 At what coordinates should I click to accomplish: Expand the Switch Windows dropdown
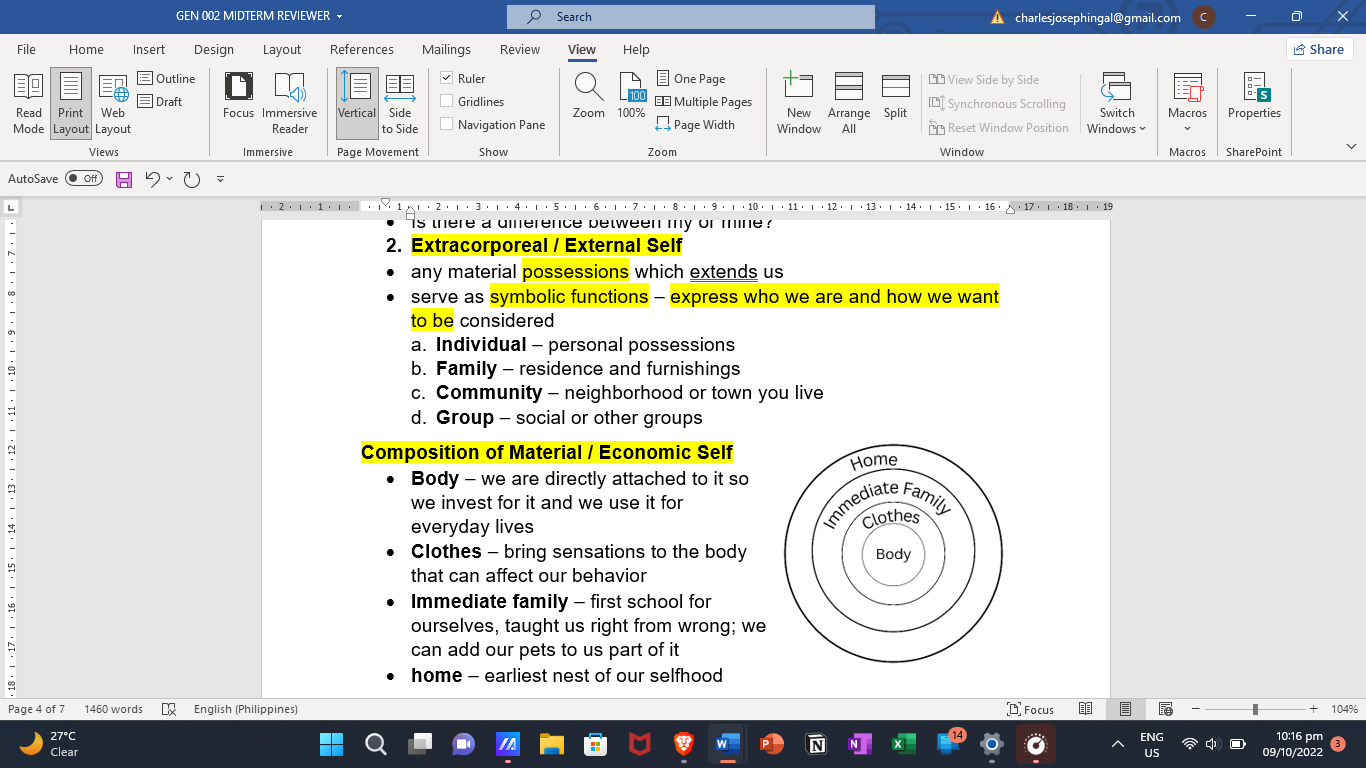tap(1116, 103)
